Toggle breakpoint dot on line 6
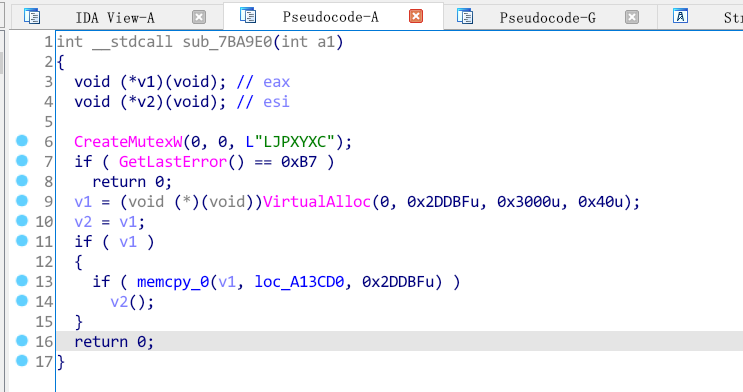This screenshot has height=392, width=743. click(22, 141)
